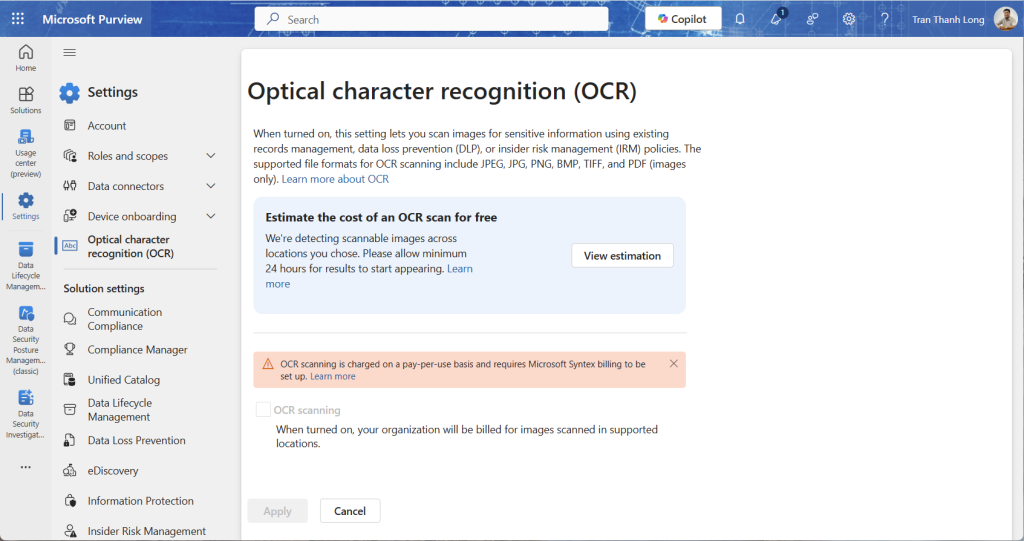Open Usage center (preview) rail icon
Viewport: 1024px width, 541px height.
26,152
